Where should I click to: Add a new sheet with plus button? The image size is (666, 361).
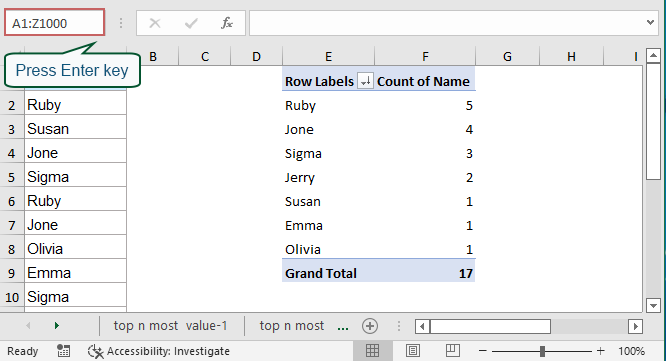click(x=370, y=326)
